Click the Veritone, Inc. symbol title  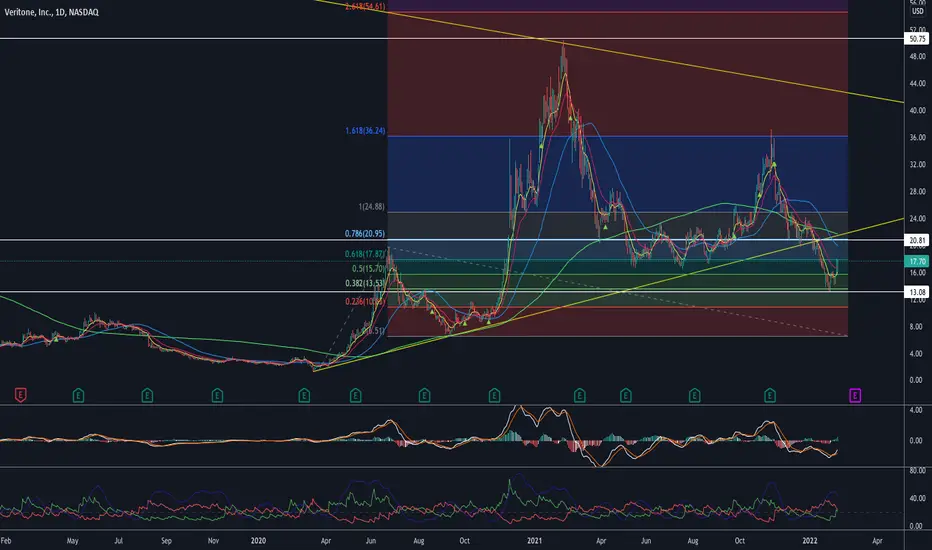[x=52, y=12]
